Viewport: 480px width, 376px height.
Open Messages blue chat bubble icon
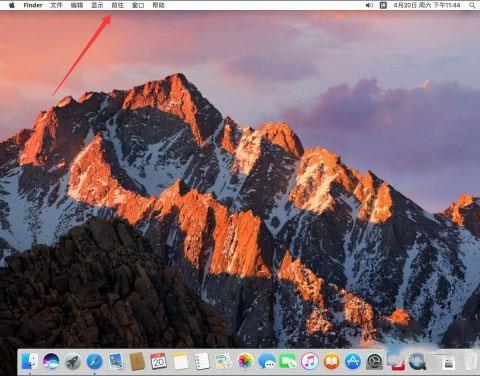[x=267, y=361]
